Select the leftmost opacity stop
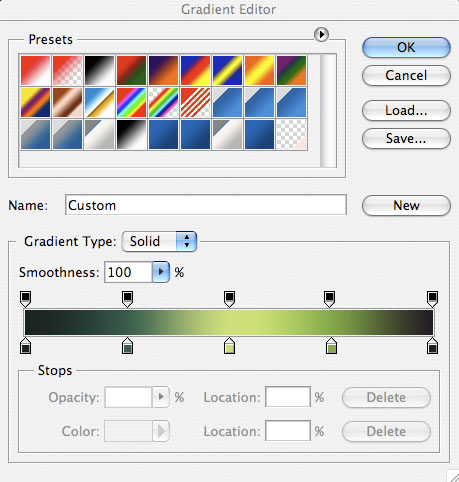 (x=26, y=299)
